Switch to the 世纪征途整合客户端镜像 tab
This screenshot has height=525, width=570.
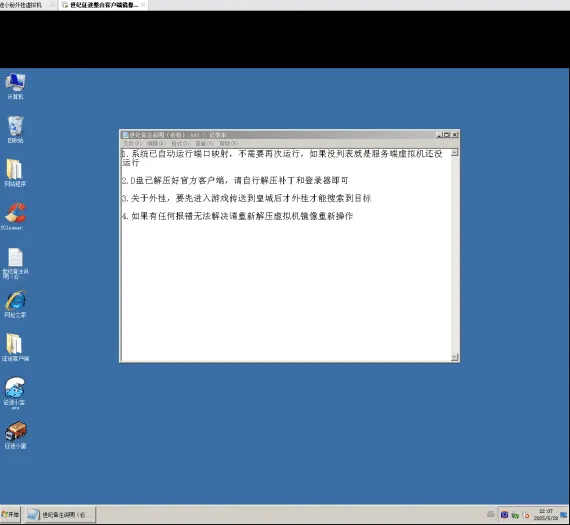click(103, 5)
